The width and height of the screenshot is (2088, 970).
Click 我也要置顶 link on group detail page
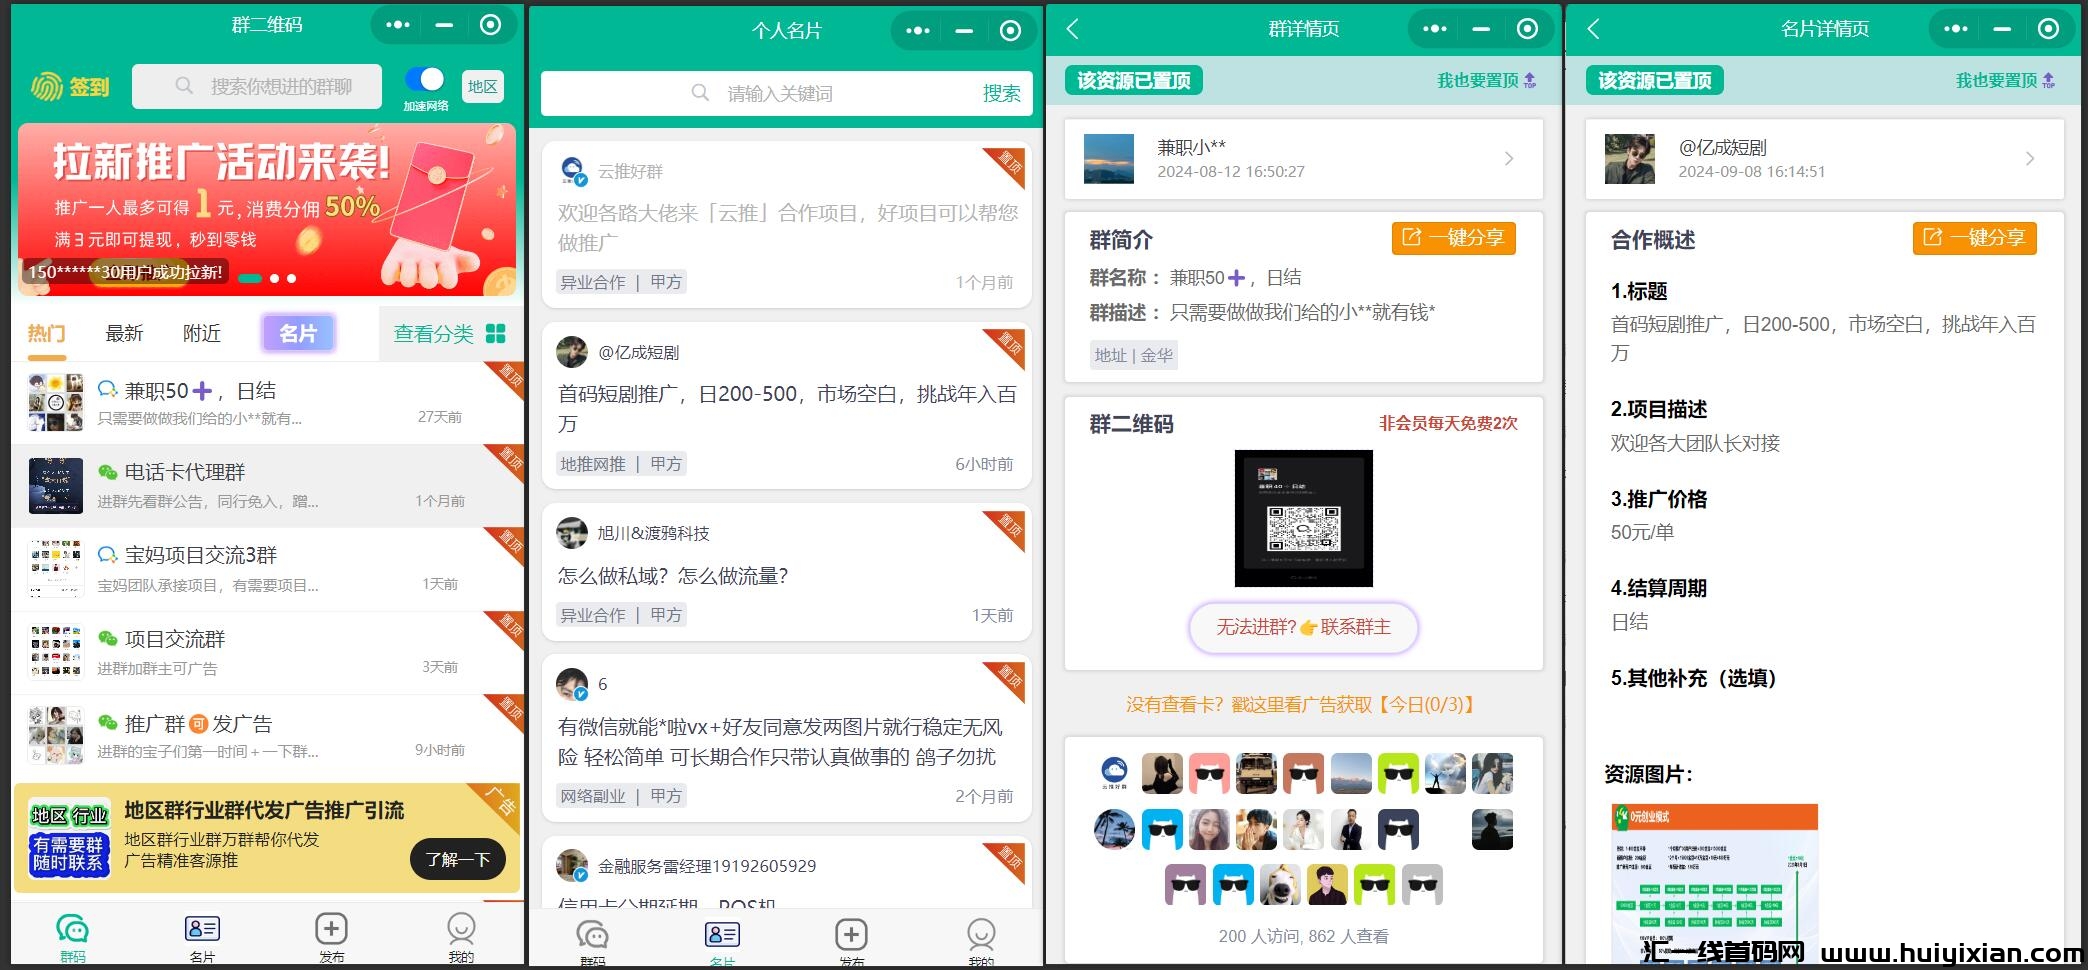click(x=1485, y=81)
